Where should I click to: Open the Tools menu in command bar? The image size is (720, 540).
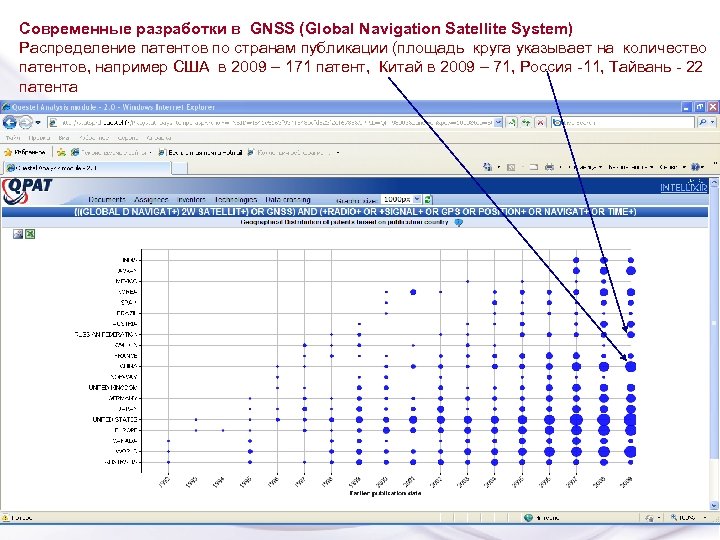tap(672, 167)
